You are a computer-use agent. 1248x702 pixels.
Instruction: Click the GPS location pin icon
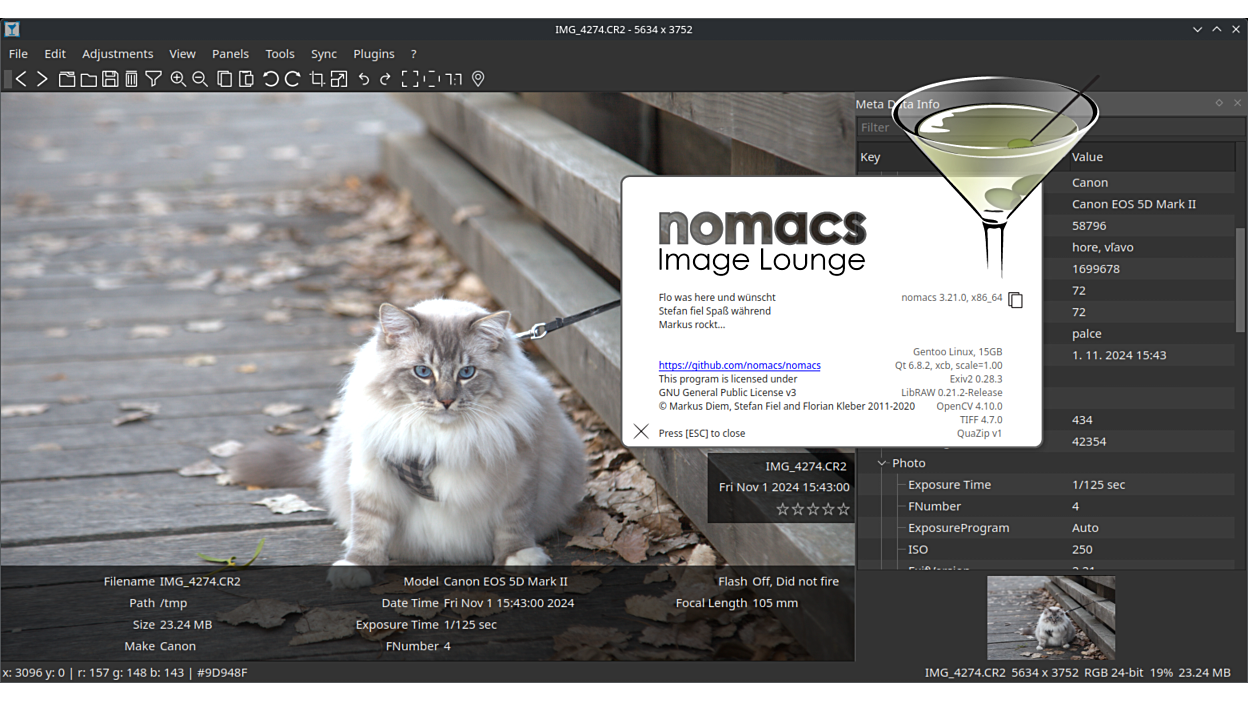tap(478, 79)
